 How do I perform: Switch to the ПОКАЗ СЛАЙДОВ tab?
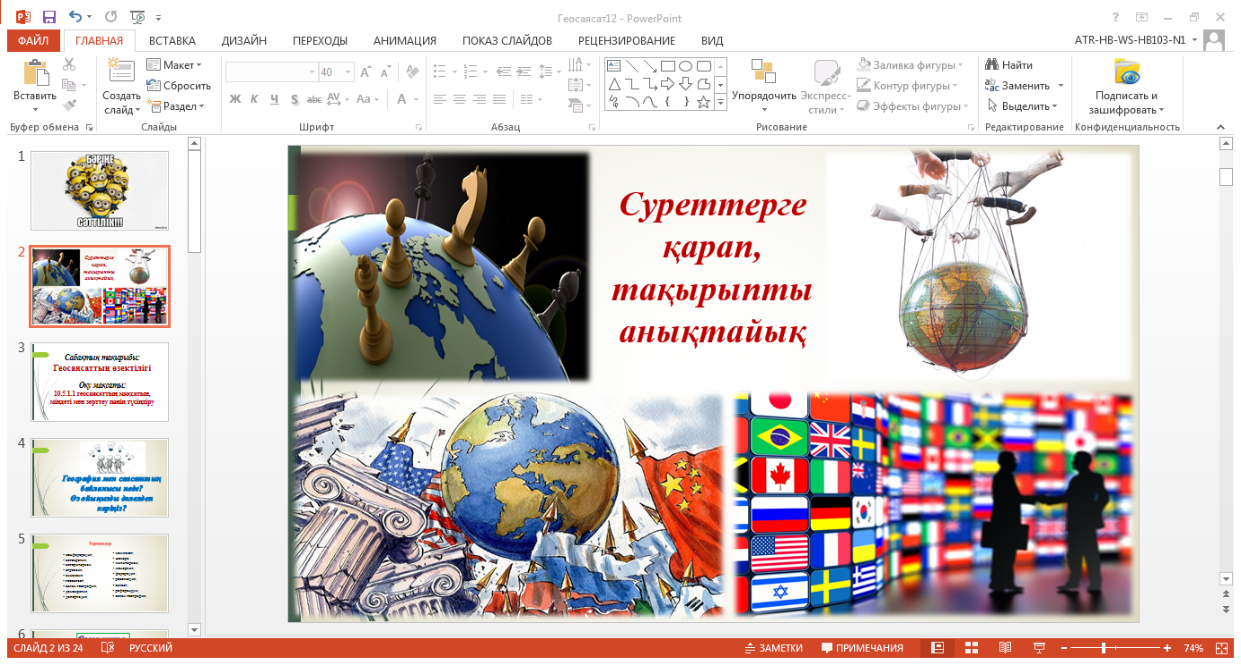coord(507,41)
